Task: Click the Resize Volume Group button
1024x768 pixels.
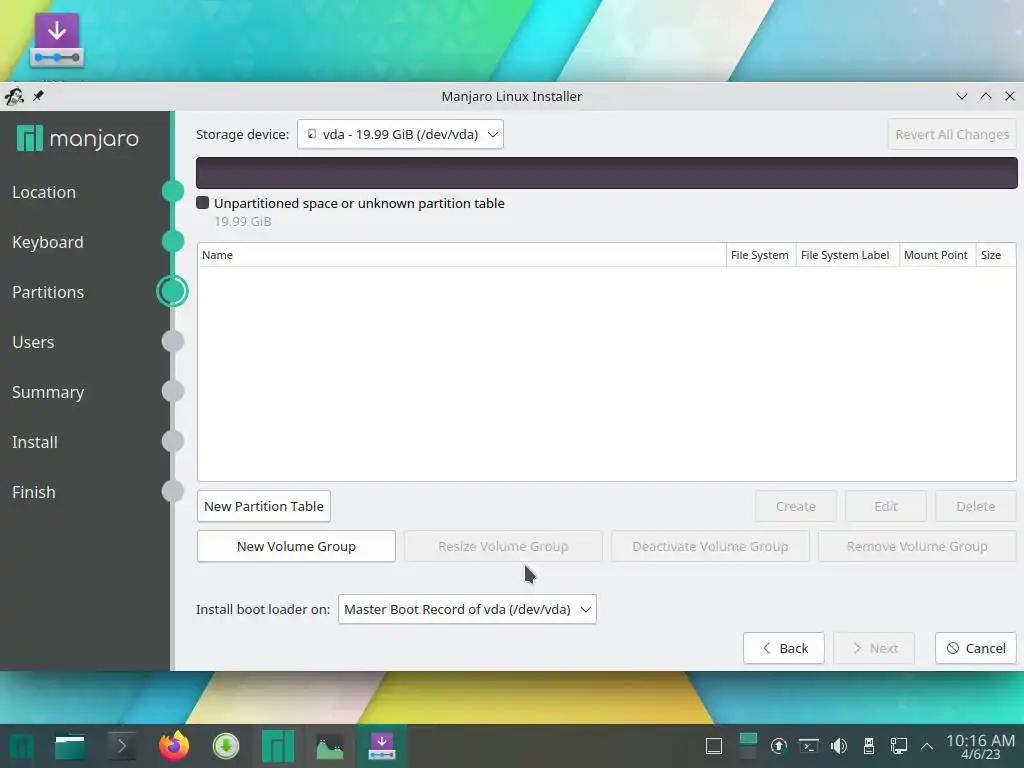Action: click(503, 547)
